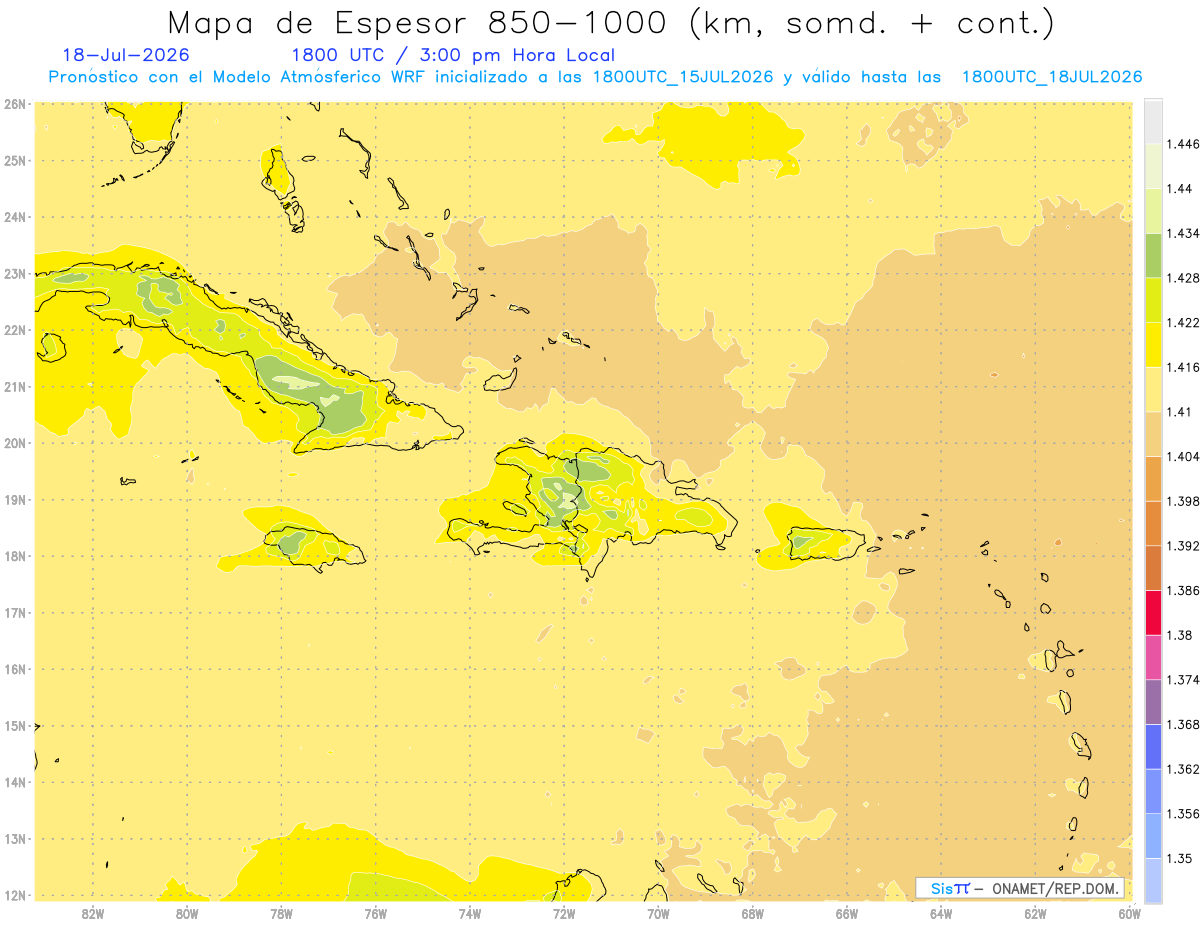This screenshot has height=927, width=1200.
Task: Select the red colorbar swatch between 1.38 and 1.386
Action: 1154,613
